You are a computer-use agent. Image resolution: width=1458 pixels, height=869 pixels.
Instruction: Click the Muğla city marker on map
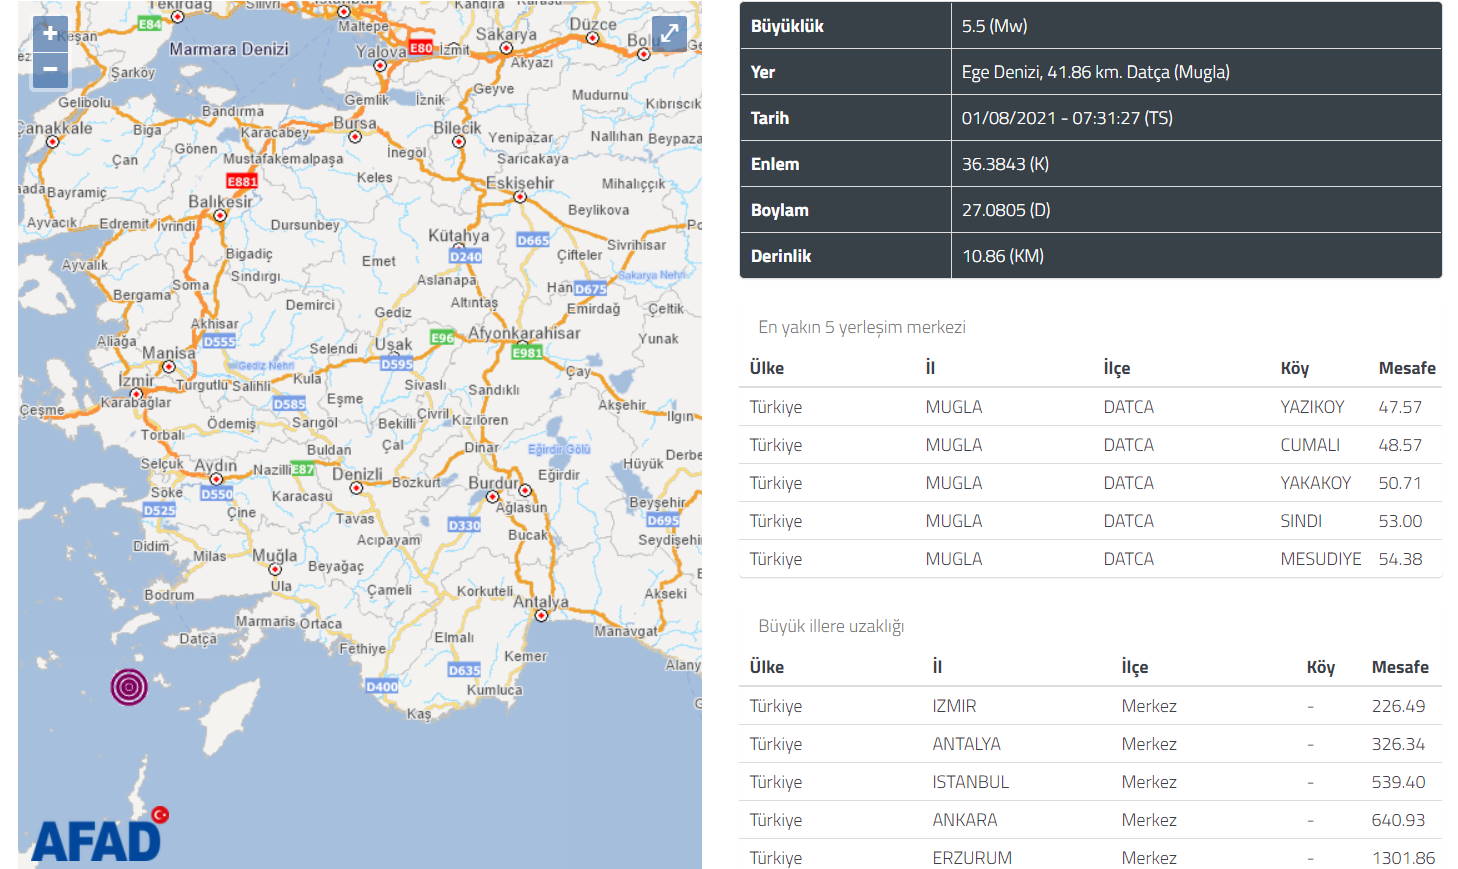point(275,569)
